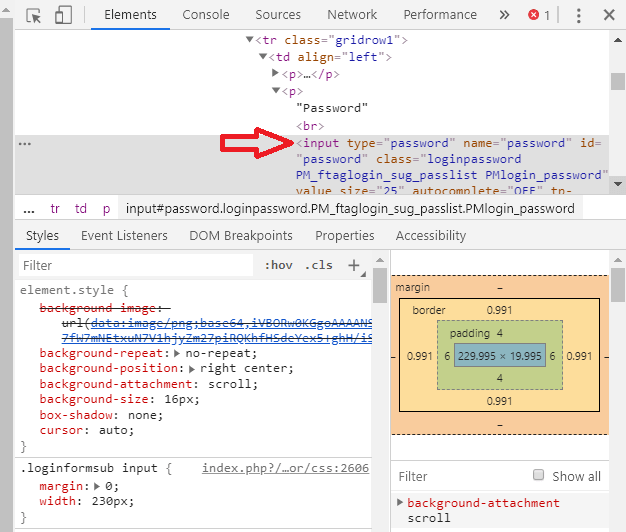The width and height of the screenshot is (626, 532).
Task: Select the tr breadcrumb item
Action: point(55,208)
